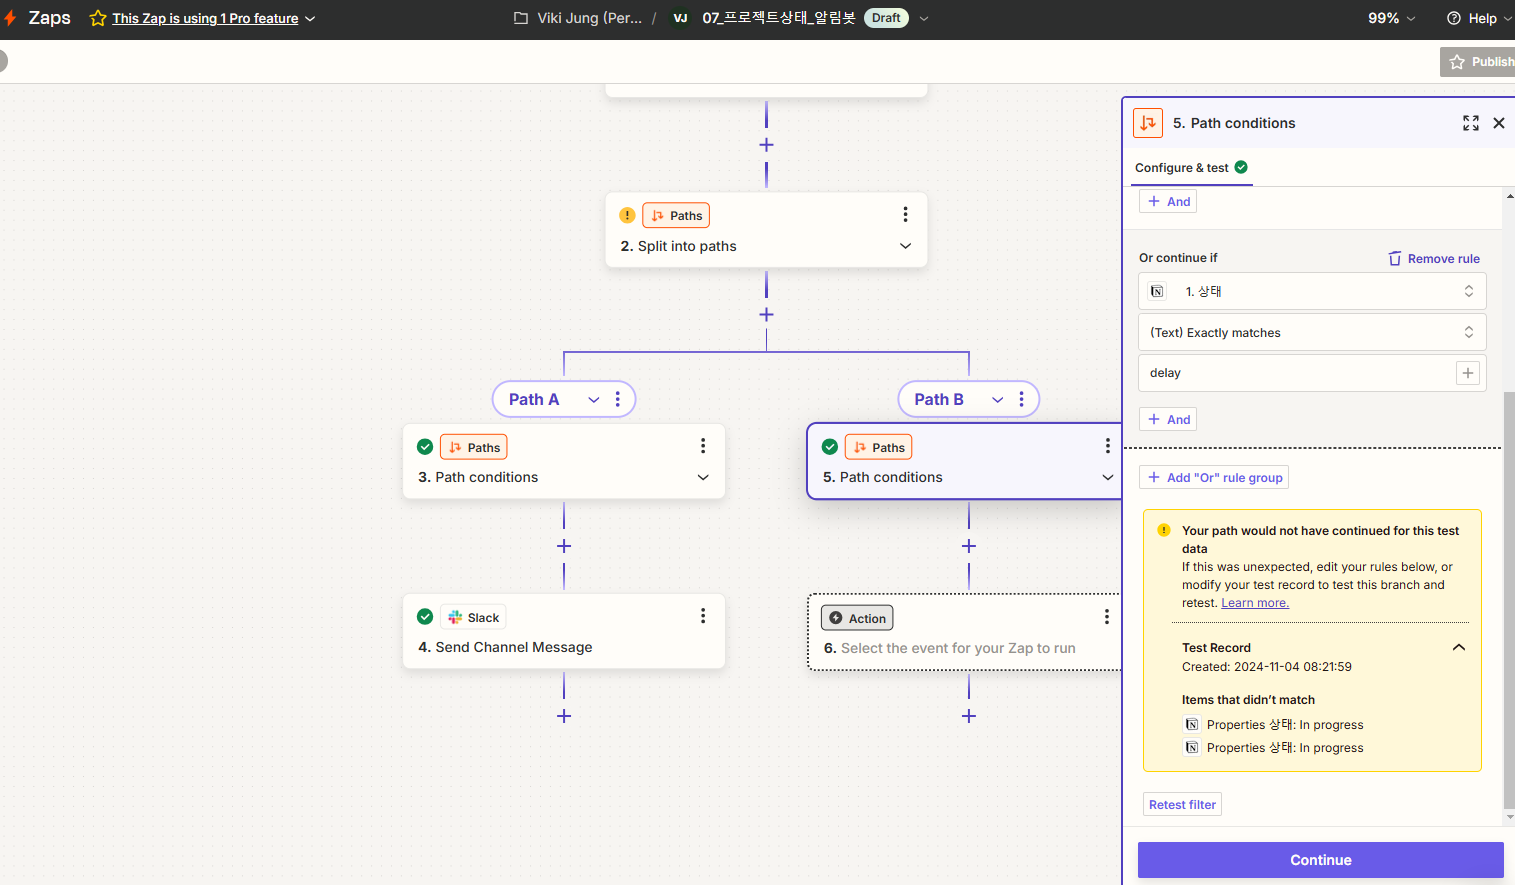Open the Exactly matches condition dropdown
Viewport: 1515px width, 885px height.
(x=1312, y=332)
